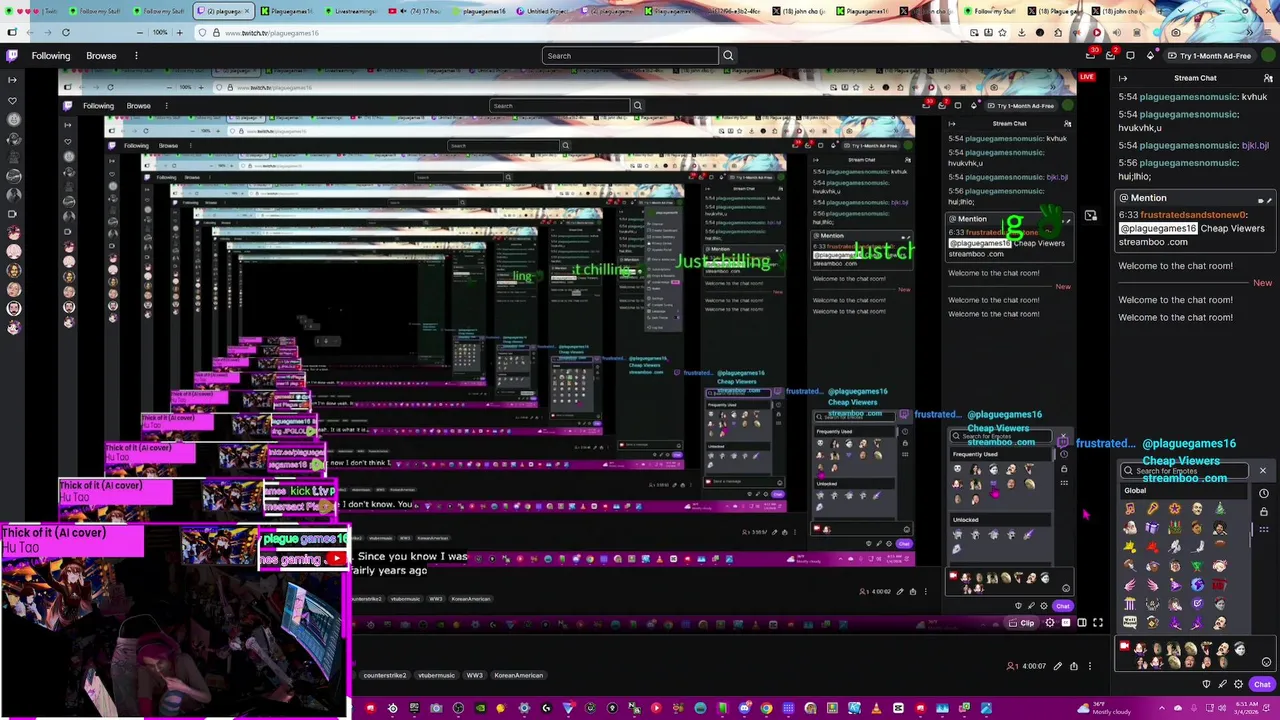Click the browser reload button
Viewport: 1280px width, 720px height.
pos(66,32)
